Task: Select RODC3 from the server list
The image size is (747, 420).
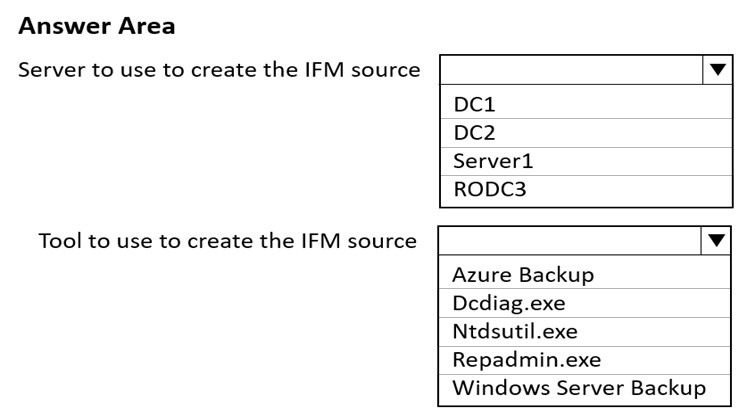Action: (x=586, y=190)
